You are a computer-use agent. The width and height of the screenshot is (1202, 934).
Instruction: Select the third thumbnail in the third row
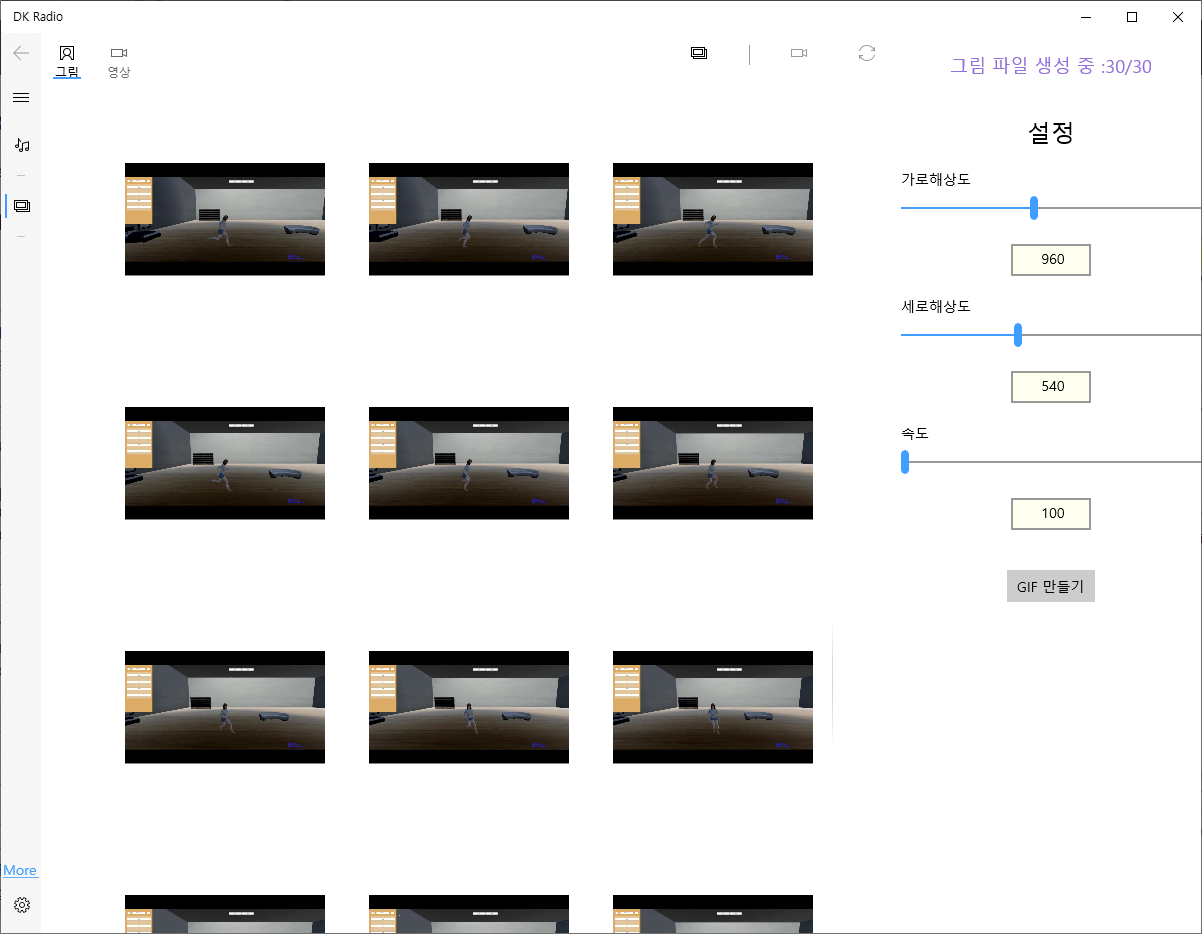click(x=713, y=707)
